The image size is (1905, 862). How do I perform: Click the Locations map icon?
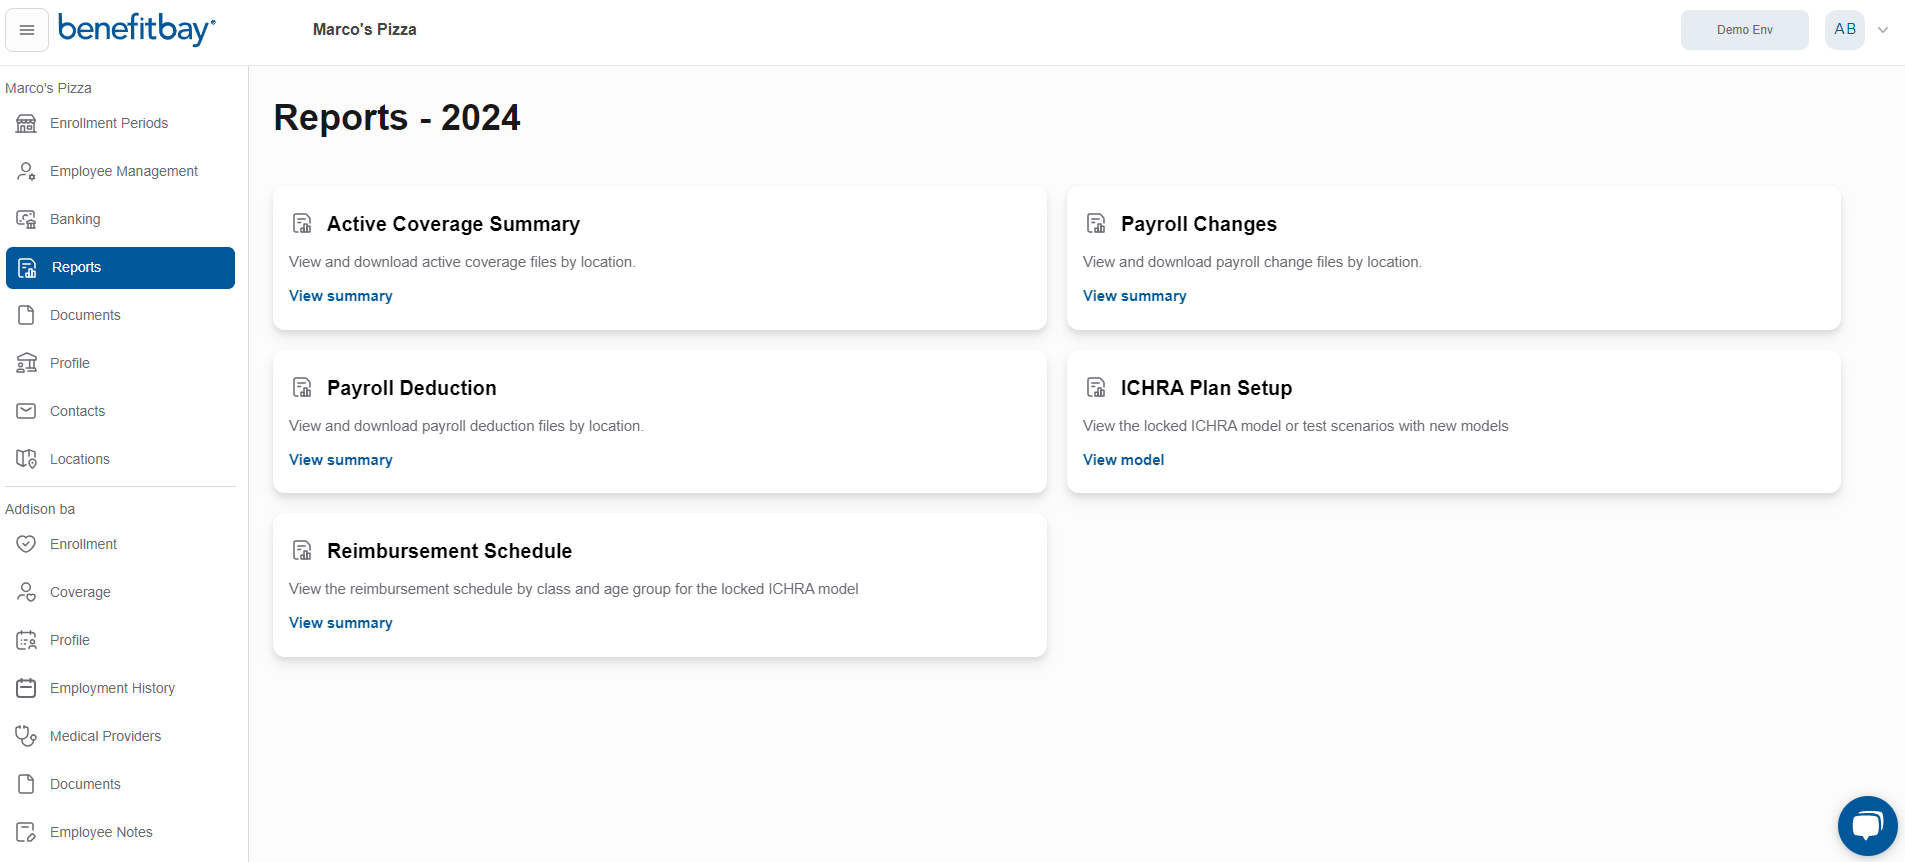pos(26,459)
